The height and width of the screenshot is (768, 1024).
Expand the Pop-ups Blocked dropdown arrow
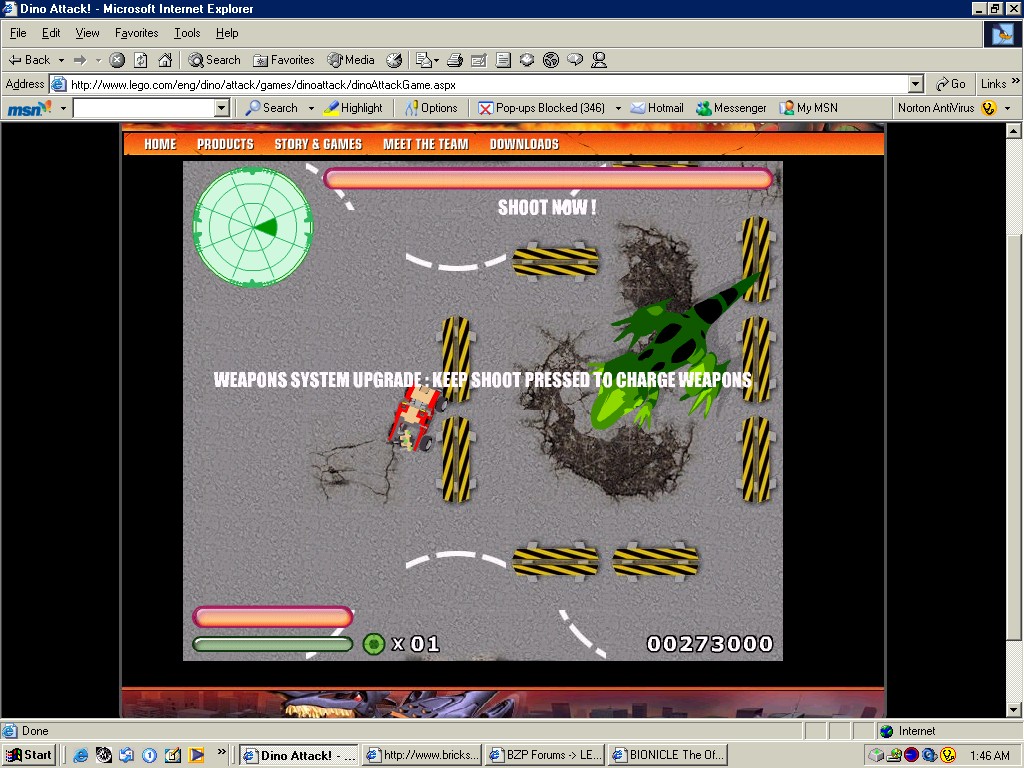pos(618,108)
